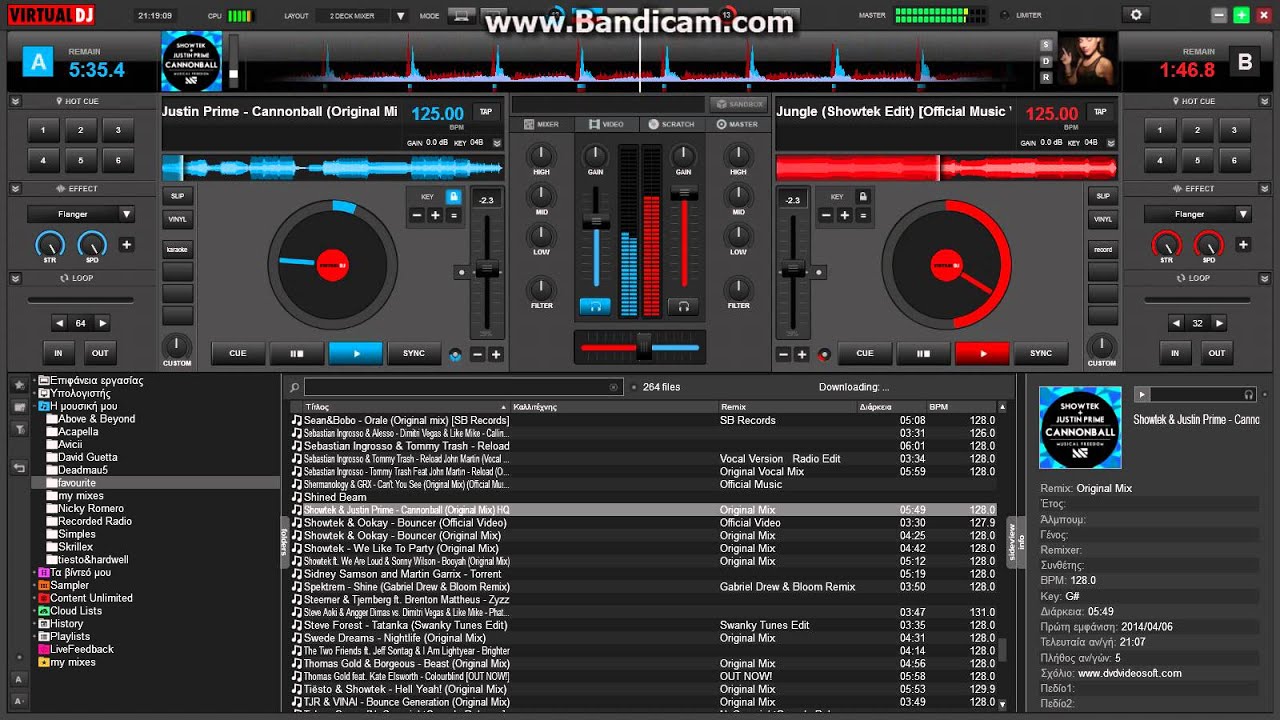Set loop IN point on deck A

[x=58, y=353]
